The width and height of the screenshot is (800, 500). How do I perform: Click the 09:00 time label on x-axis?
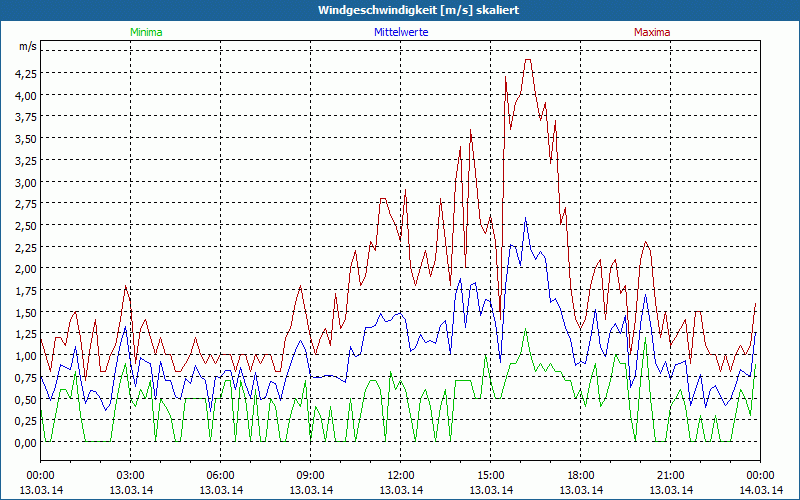click(311, 476)
